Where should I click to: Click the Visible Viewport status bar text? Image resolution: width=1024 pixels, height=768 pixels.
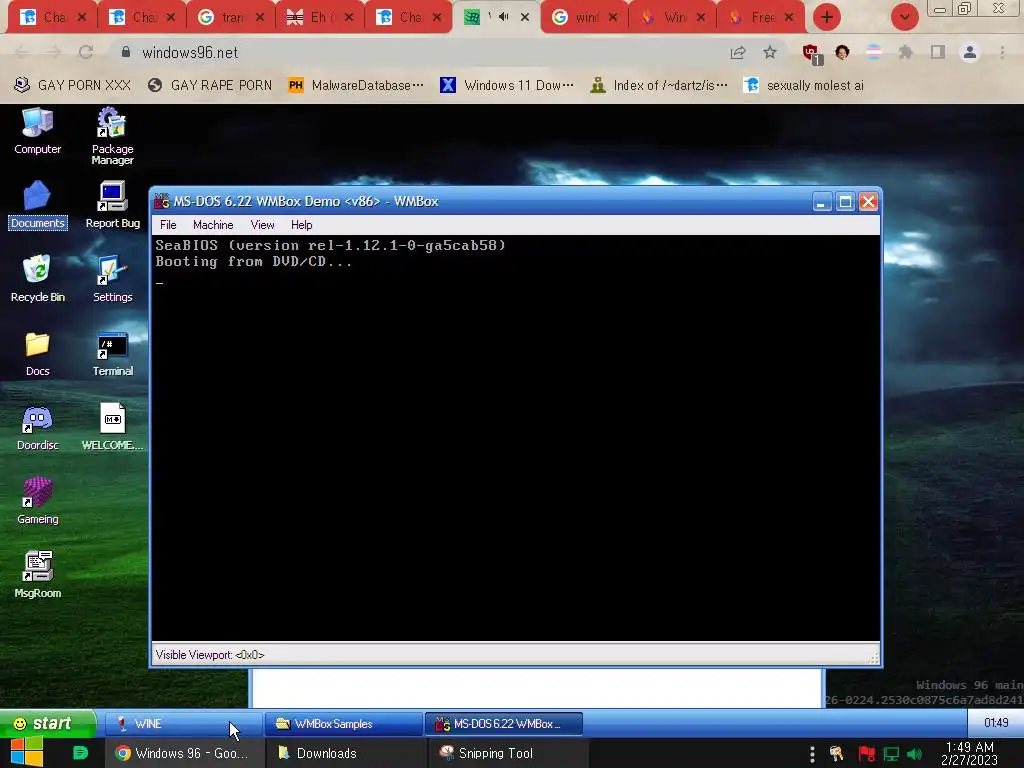coord(210,655)
